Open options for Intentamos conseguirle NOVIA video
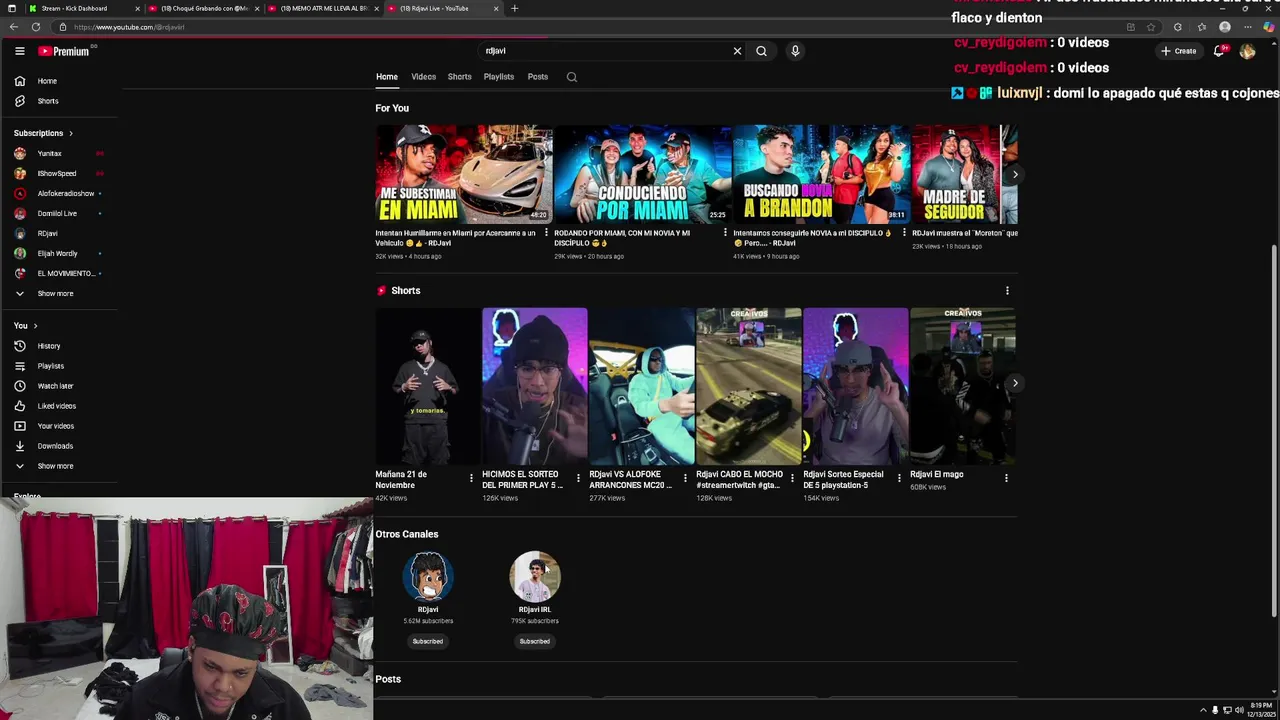Screen dimensions: 1280x720 [x=904, y=233]
